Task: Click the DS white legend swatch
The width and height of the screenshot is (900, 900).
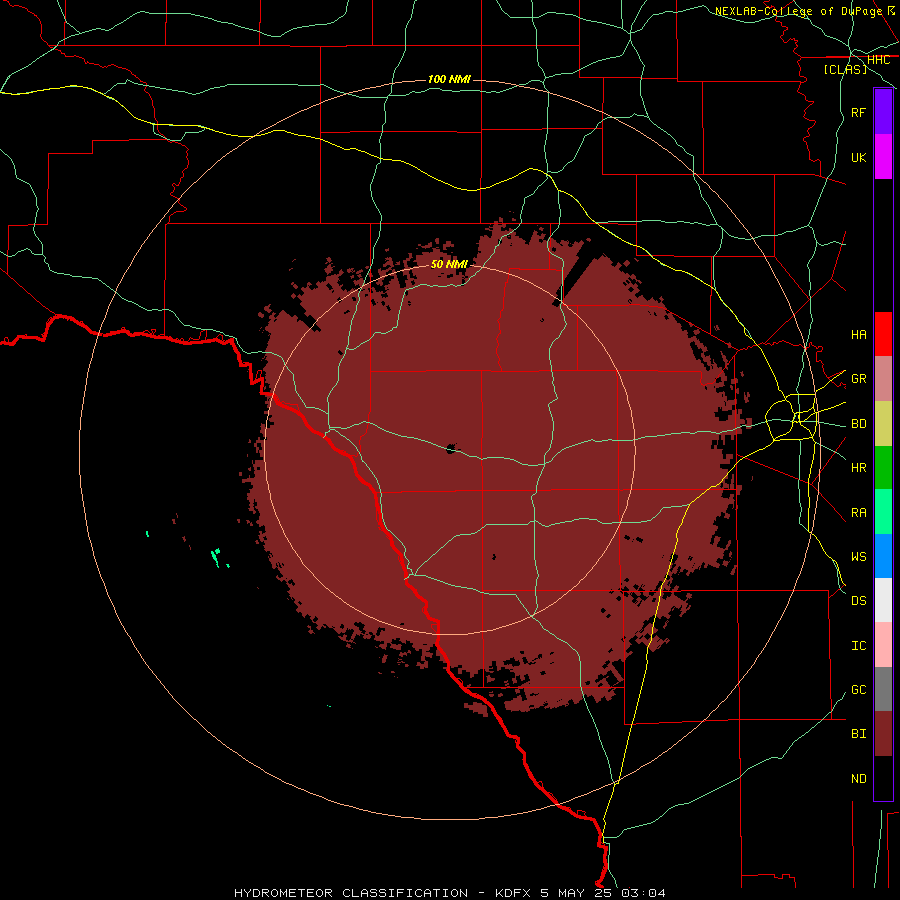Action: [x=883, y=600]
